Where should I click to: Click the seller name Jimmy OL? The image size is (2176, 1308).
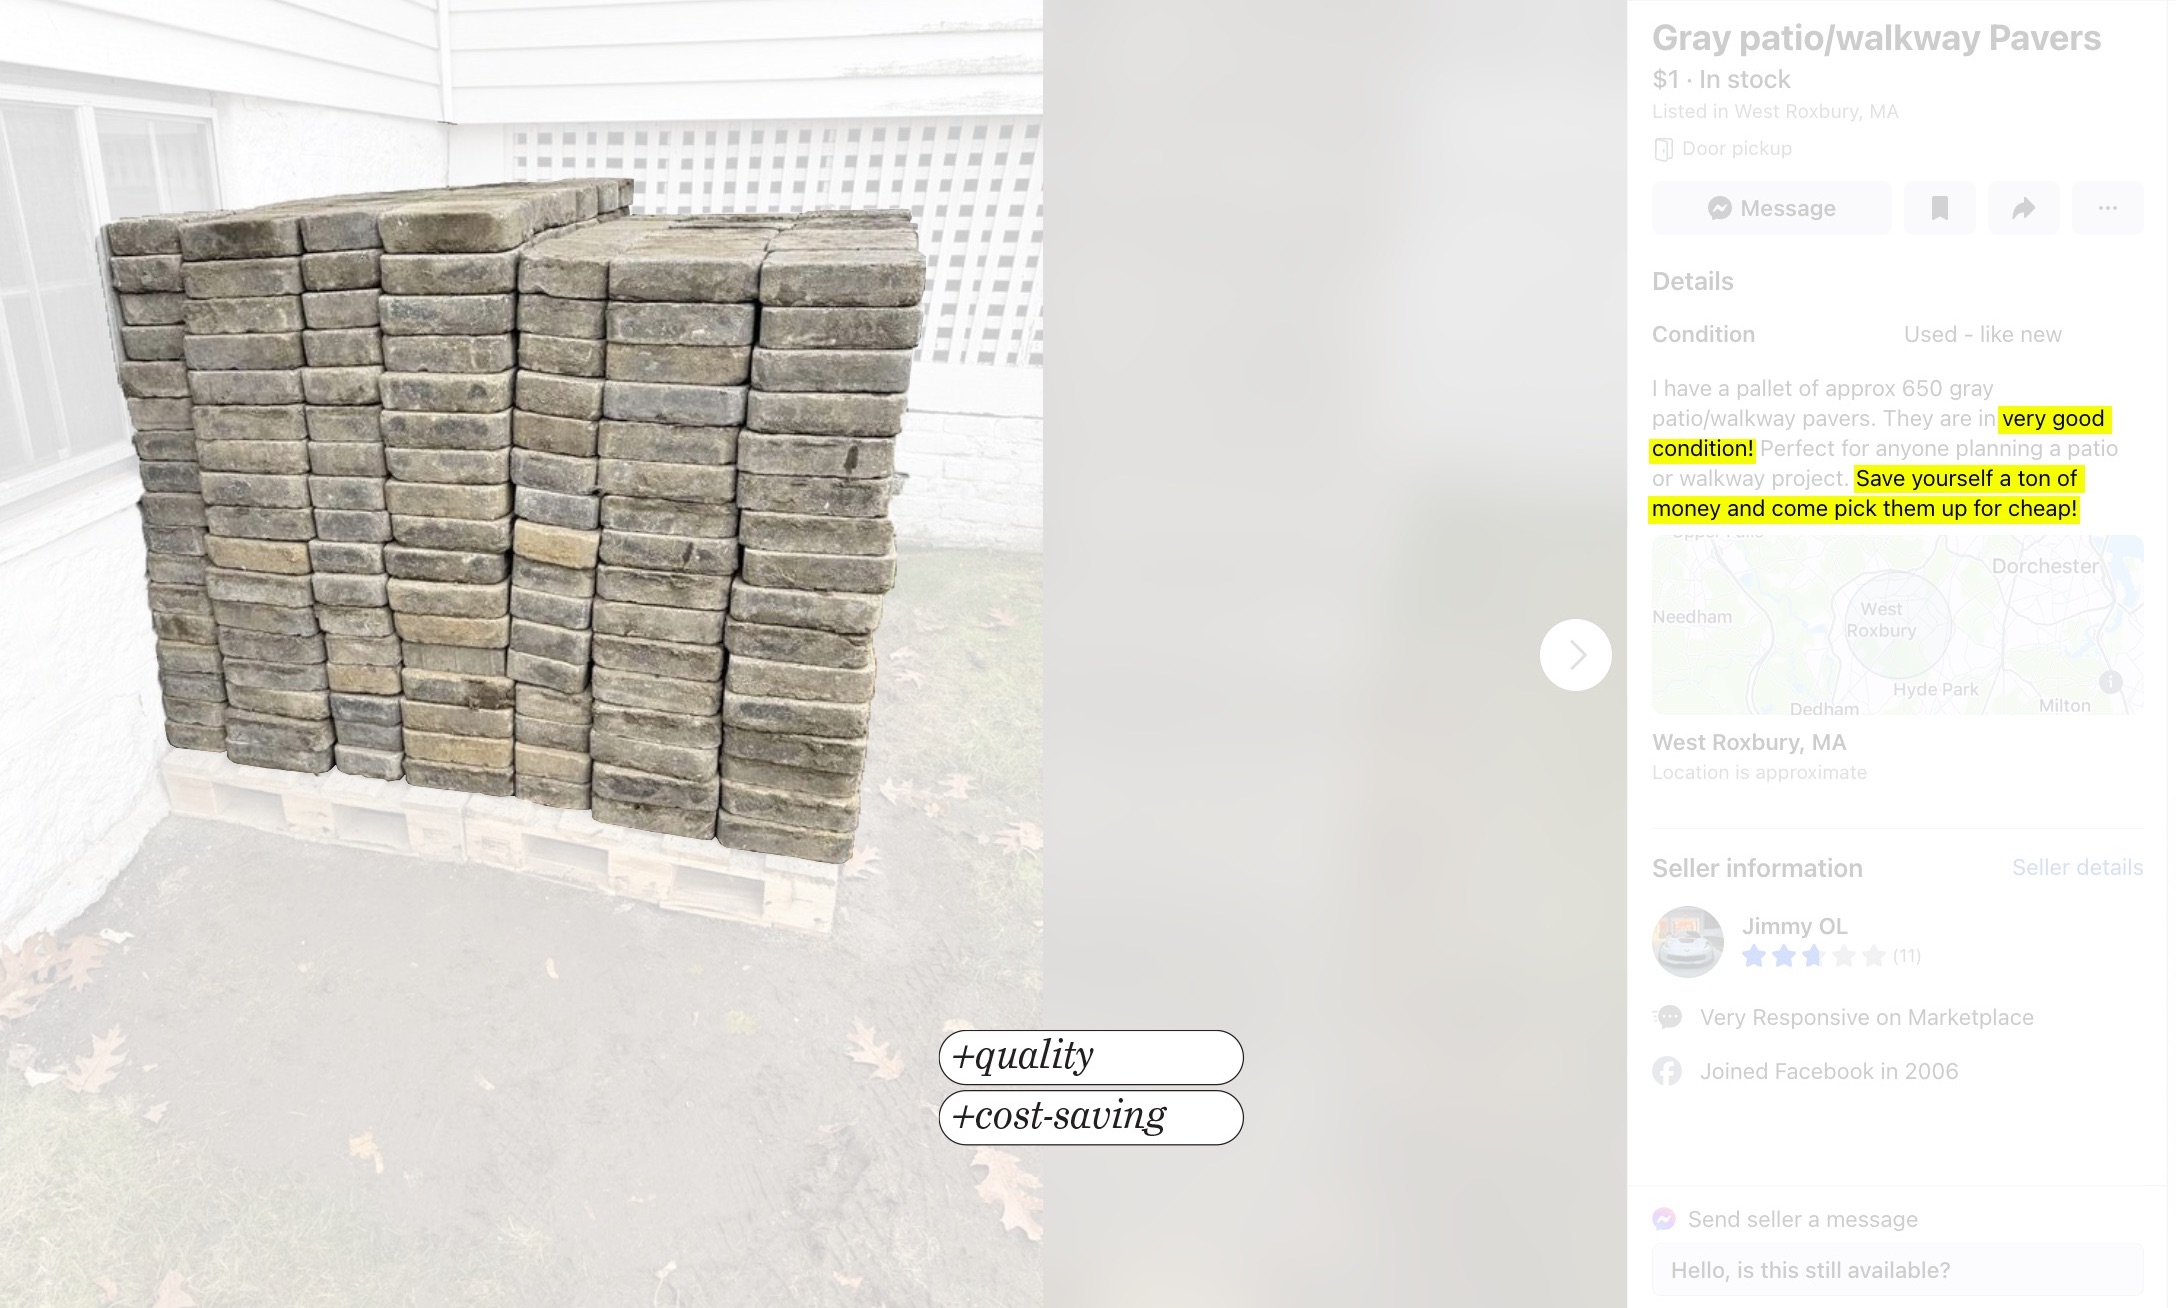click(1794, 926)
